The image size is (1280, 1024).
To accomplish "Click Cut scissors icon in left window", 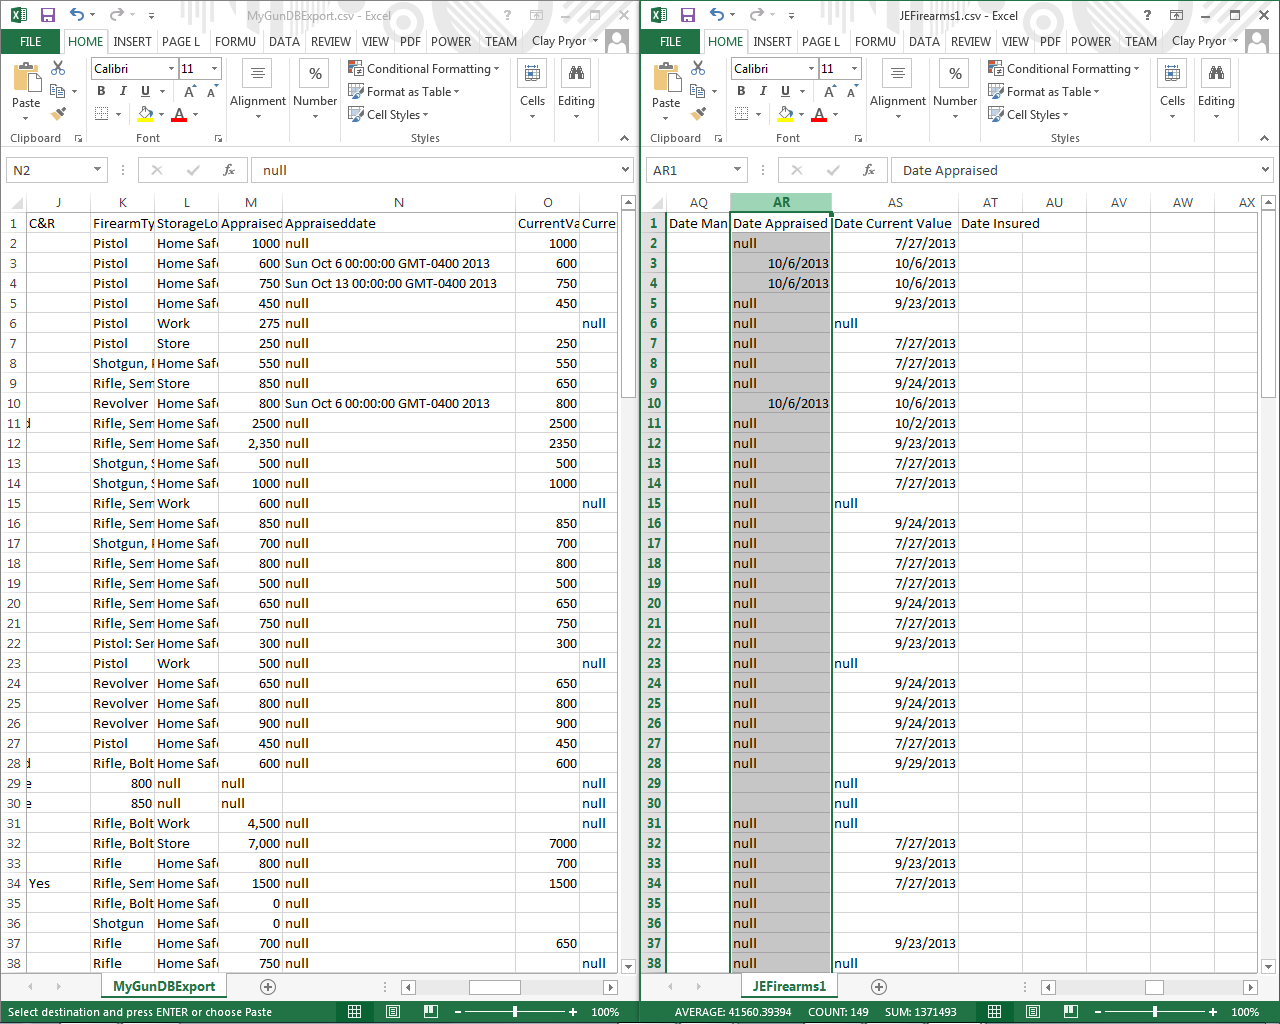I will point(58,68).
